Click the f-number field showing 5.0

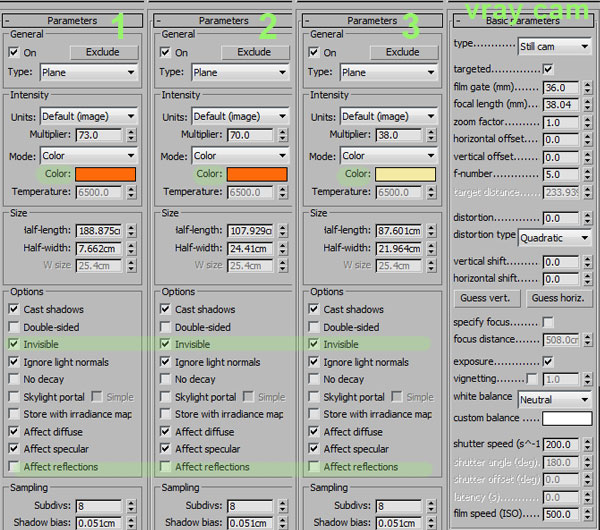point(561,175)
